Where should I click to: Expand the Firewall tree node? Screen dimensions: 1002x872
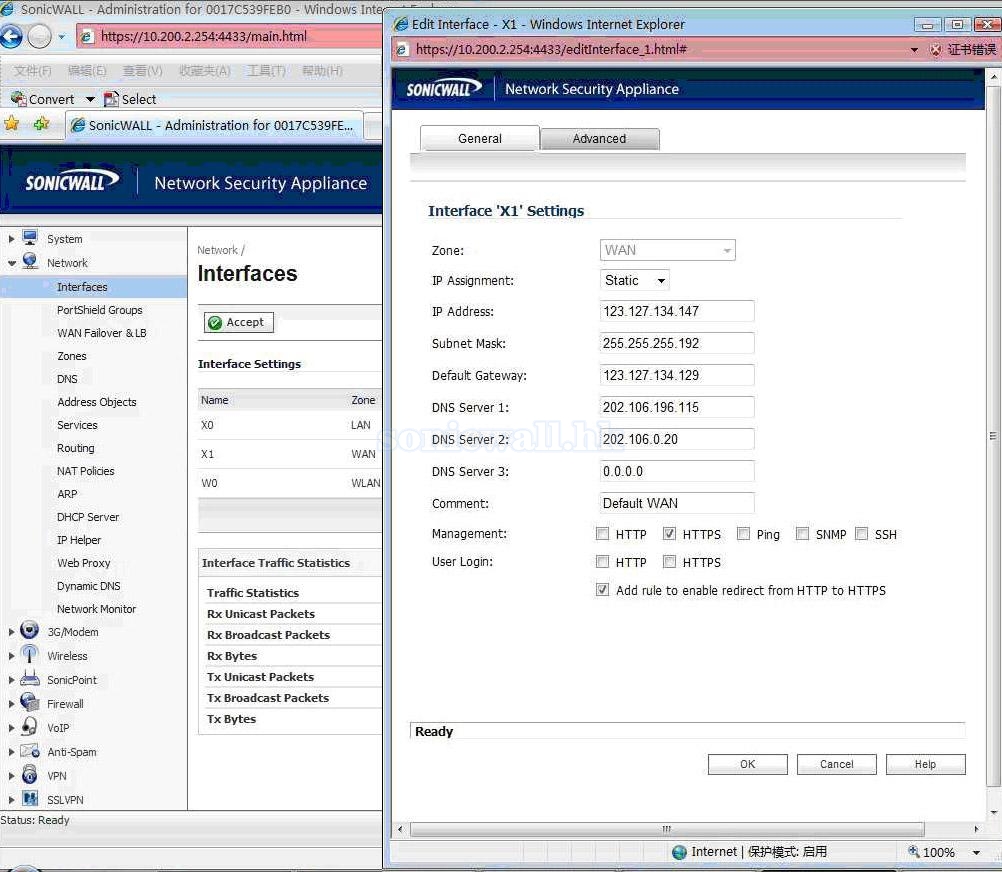click(x=11, y=704)
